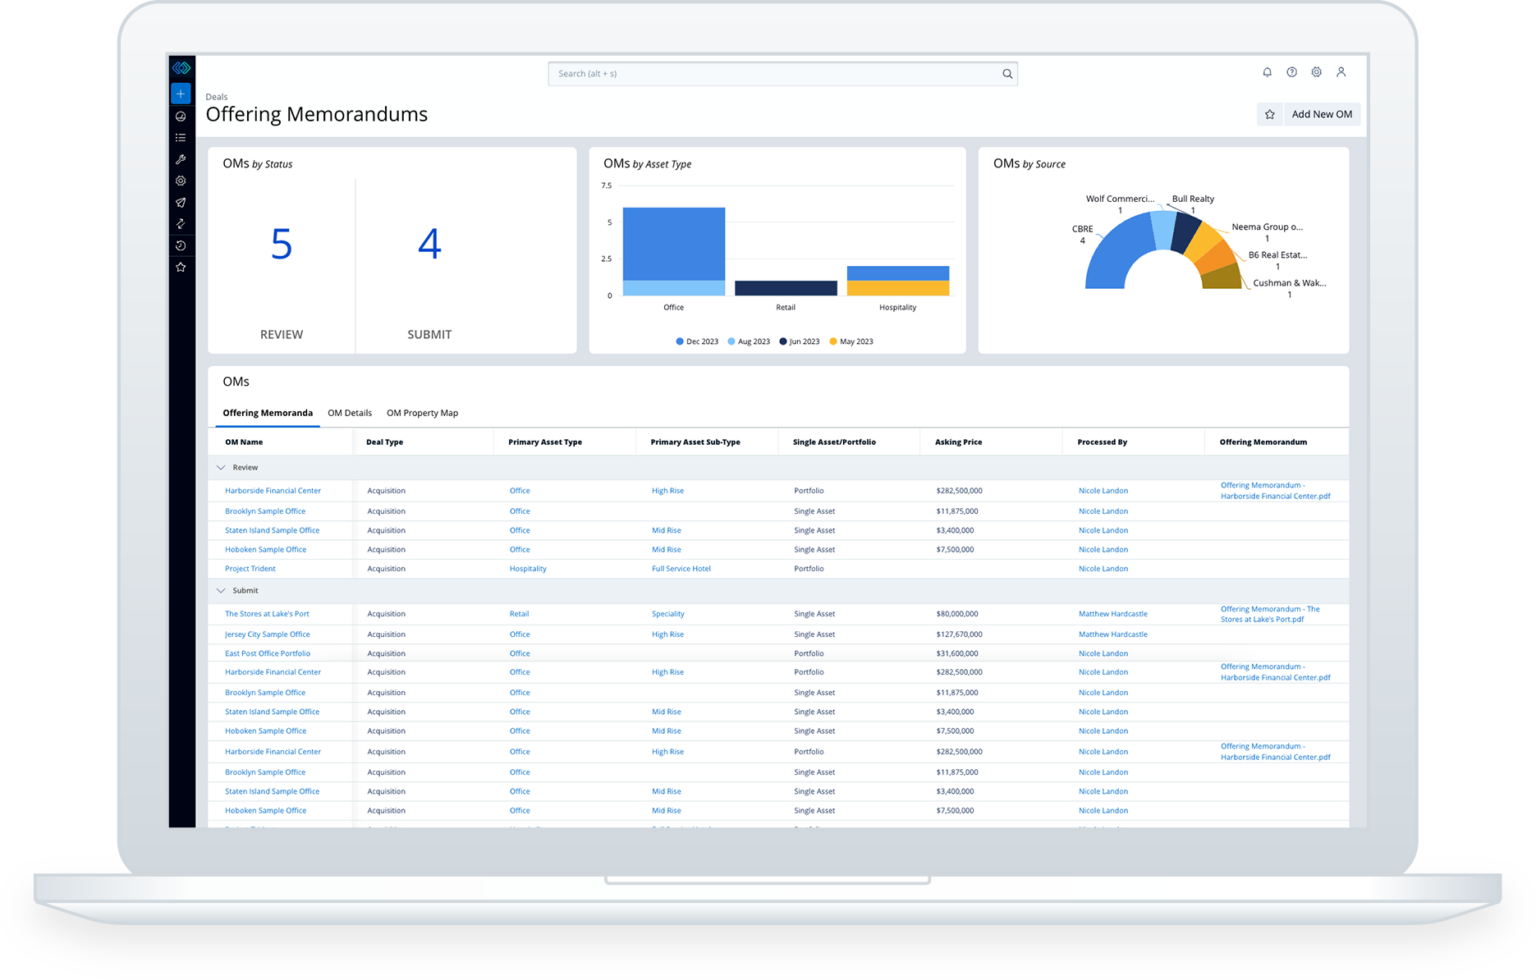Open the dashboard gauge icon in sidebar
Screen dimensions: 1536x980
pyautogui.click(x=181, y=117)
